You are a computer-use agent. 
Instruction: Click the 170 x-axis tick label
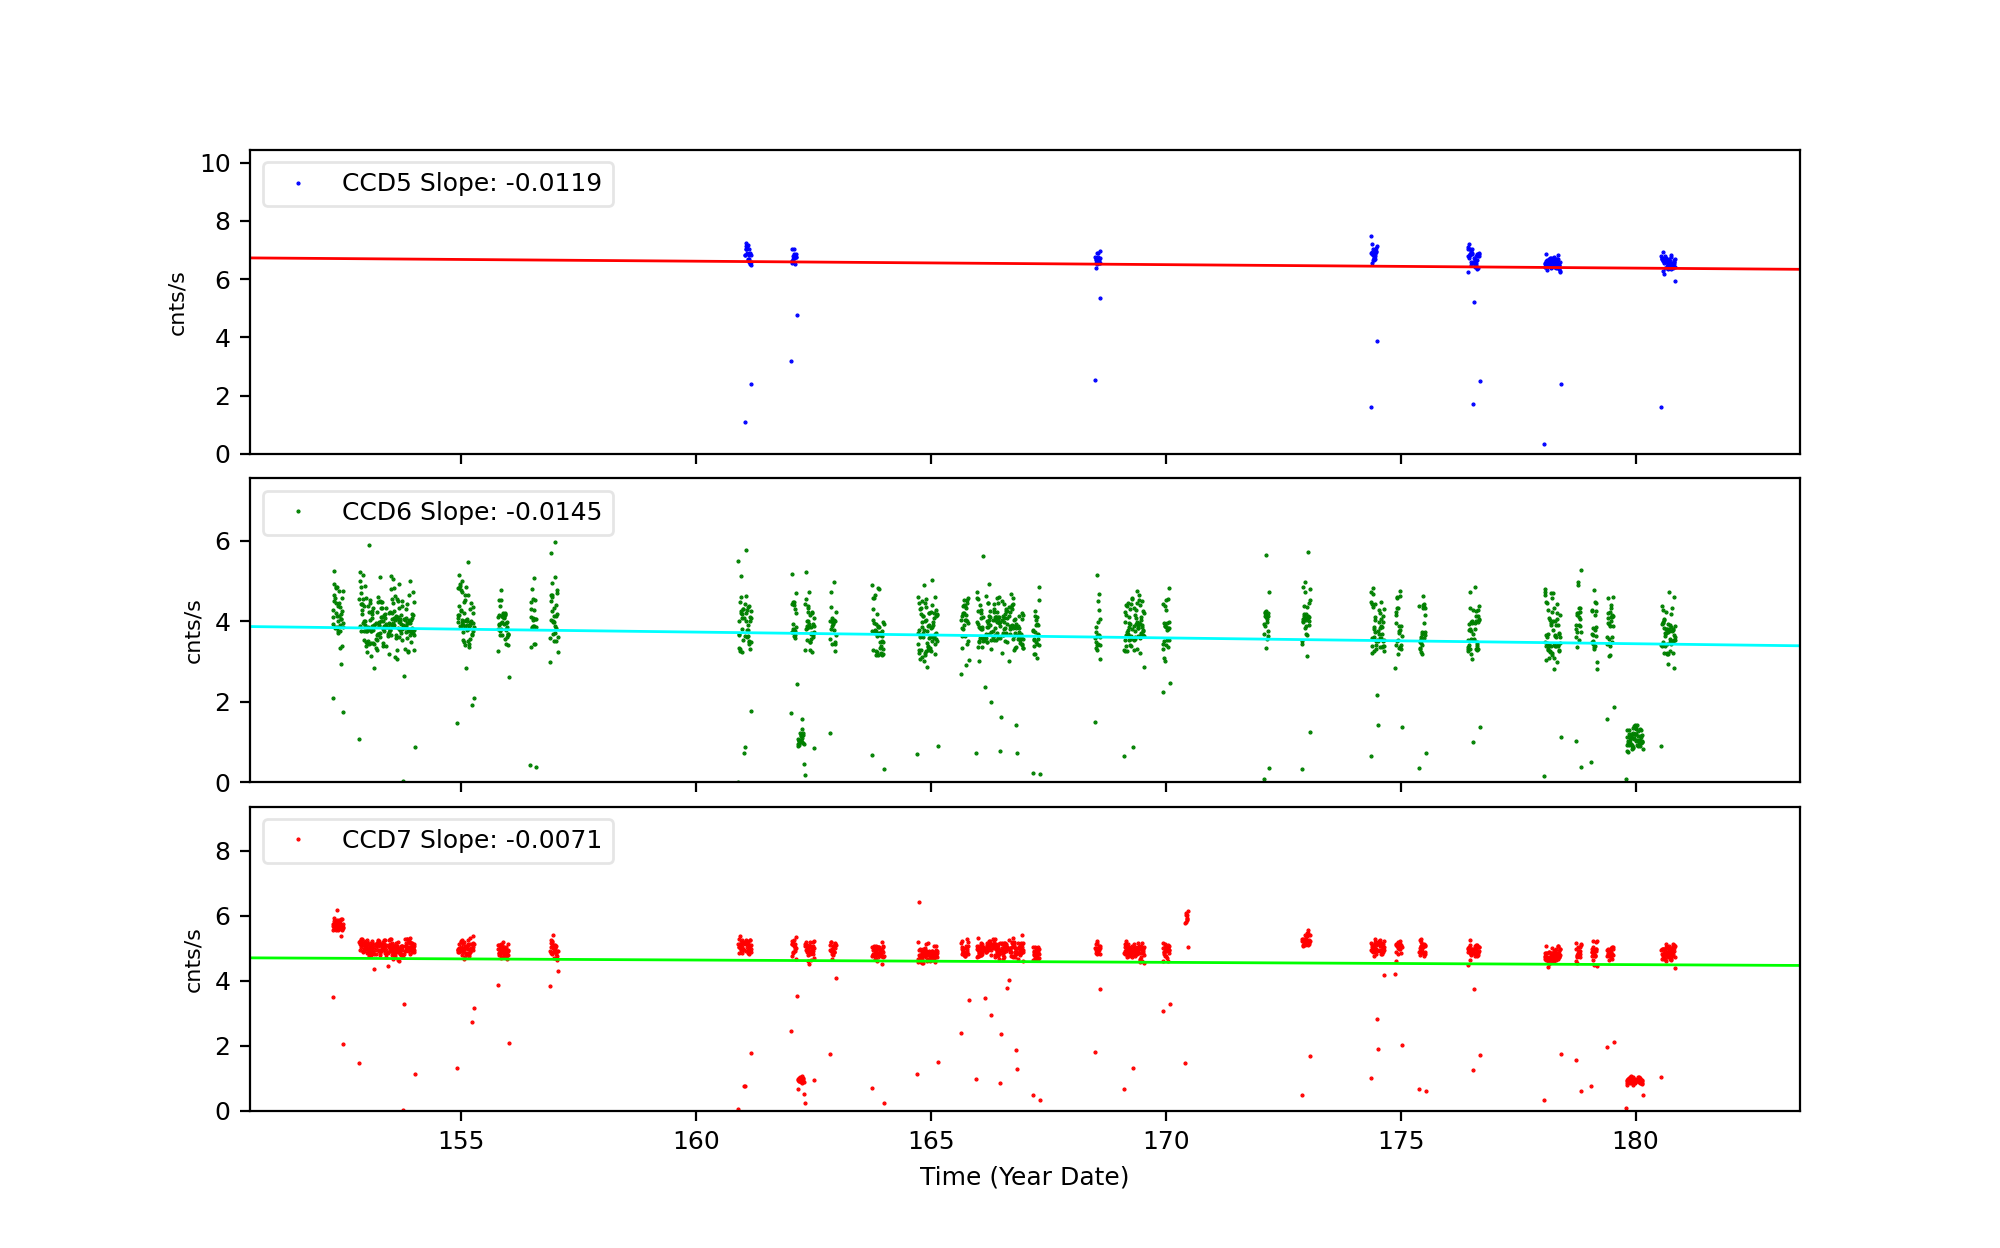(x=1166, y=1141)
